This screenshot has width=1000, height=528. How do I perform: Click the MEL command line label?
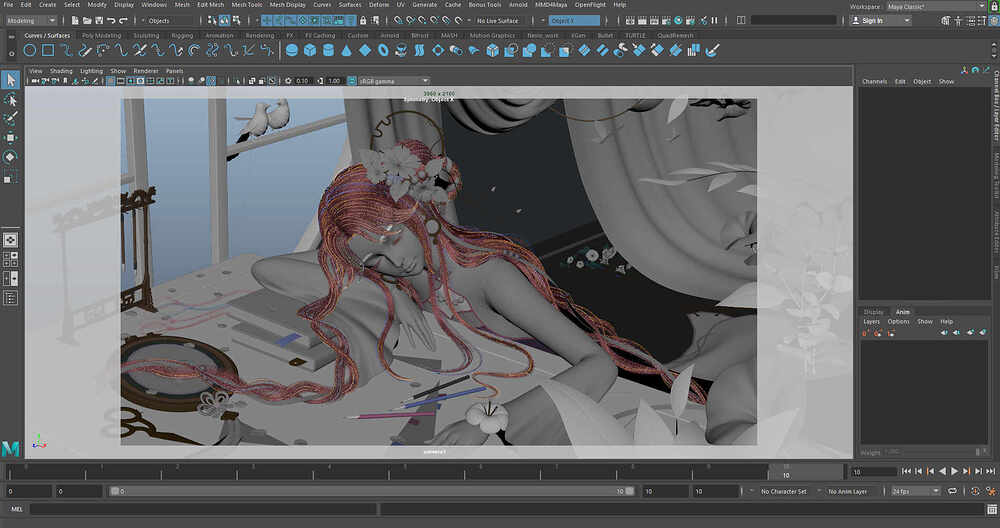[17, 509]
